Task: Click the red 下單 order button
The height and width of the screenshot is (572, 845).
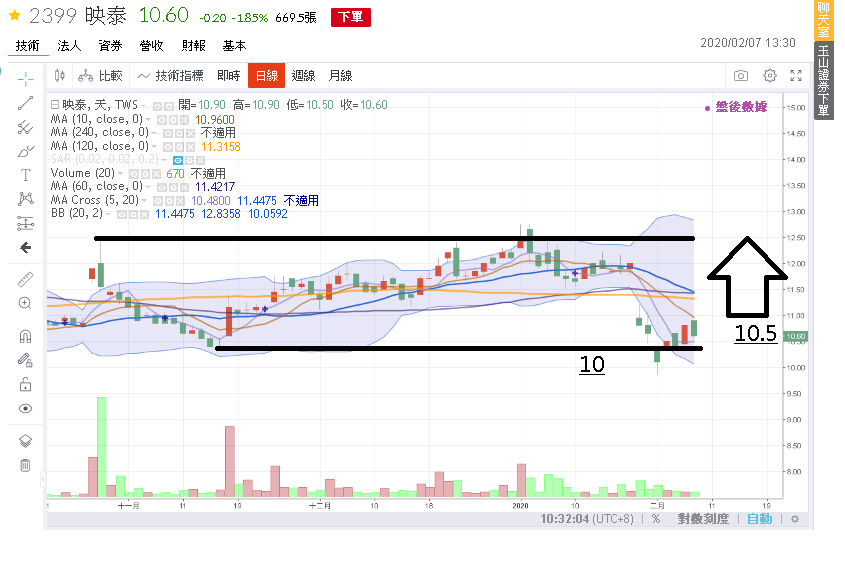Action: (351, 17)
